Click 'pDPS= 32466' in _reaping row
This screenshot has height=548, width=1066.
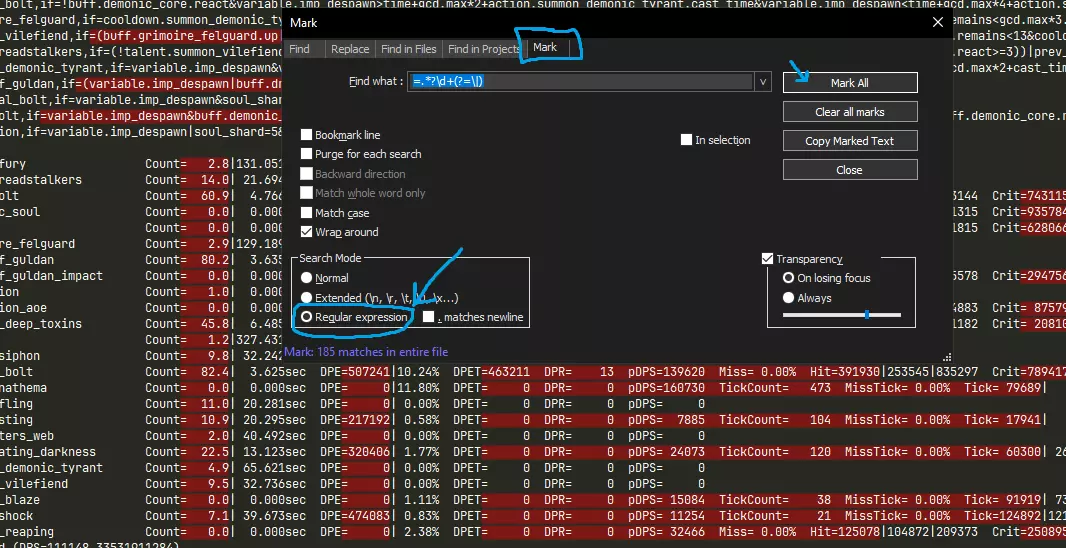pos(668,532)
